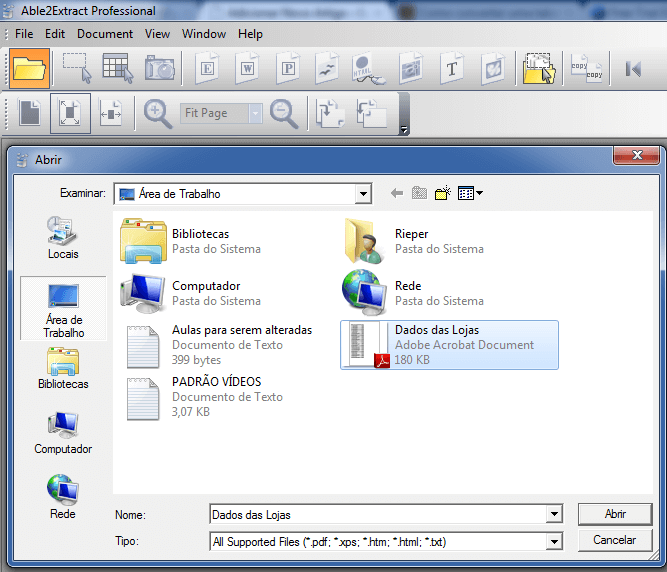
Task: Toggle the fit page view button
Action: click(70, 114)
